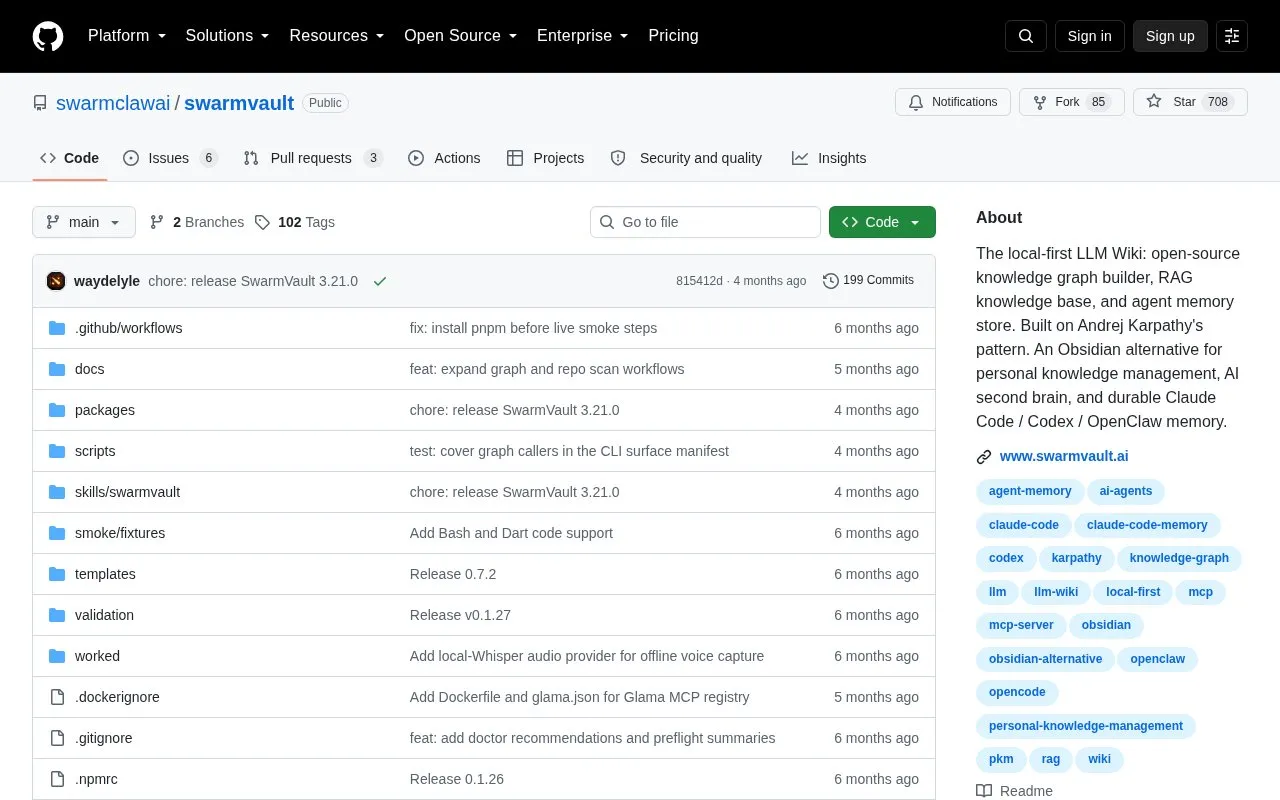
Task: Click the Readme book icon
Action: click(x=984, y=791)
